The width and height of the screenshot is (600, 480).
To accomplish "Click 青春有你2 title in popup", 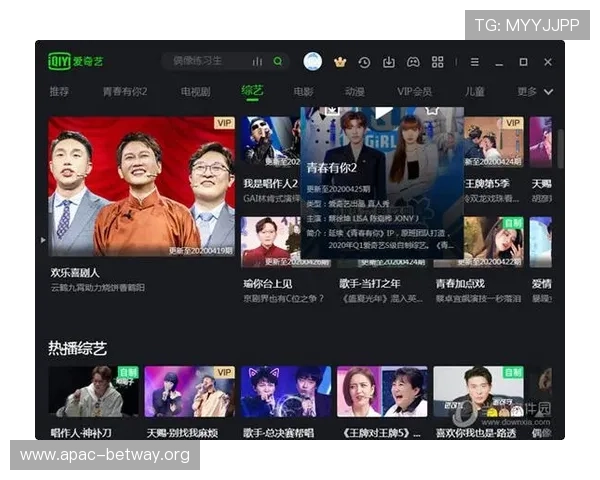I will point(332,168).
